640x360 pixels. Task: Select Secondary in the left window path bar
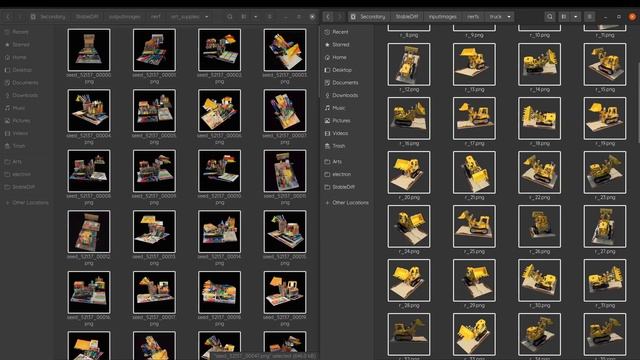click(x=48, y=17)
